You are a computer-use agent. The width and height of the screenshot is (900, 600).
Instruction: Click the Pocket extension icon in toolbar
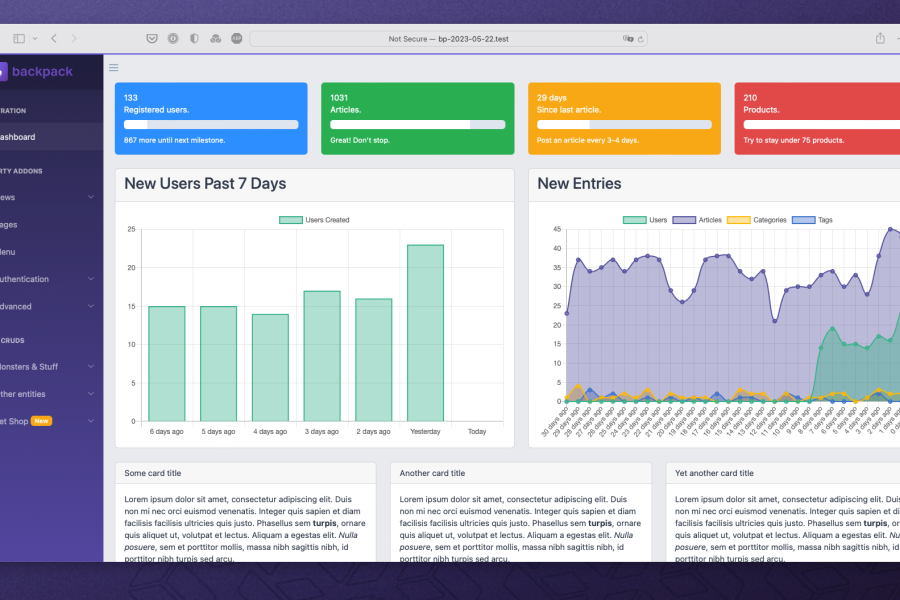tap(152, 38)
